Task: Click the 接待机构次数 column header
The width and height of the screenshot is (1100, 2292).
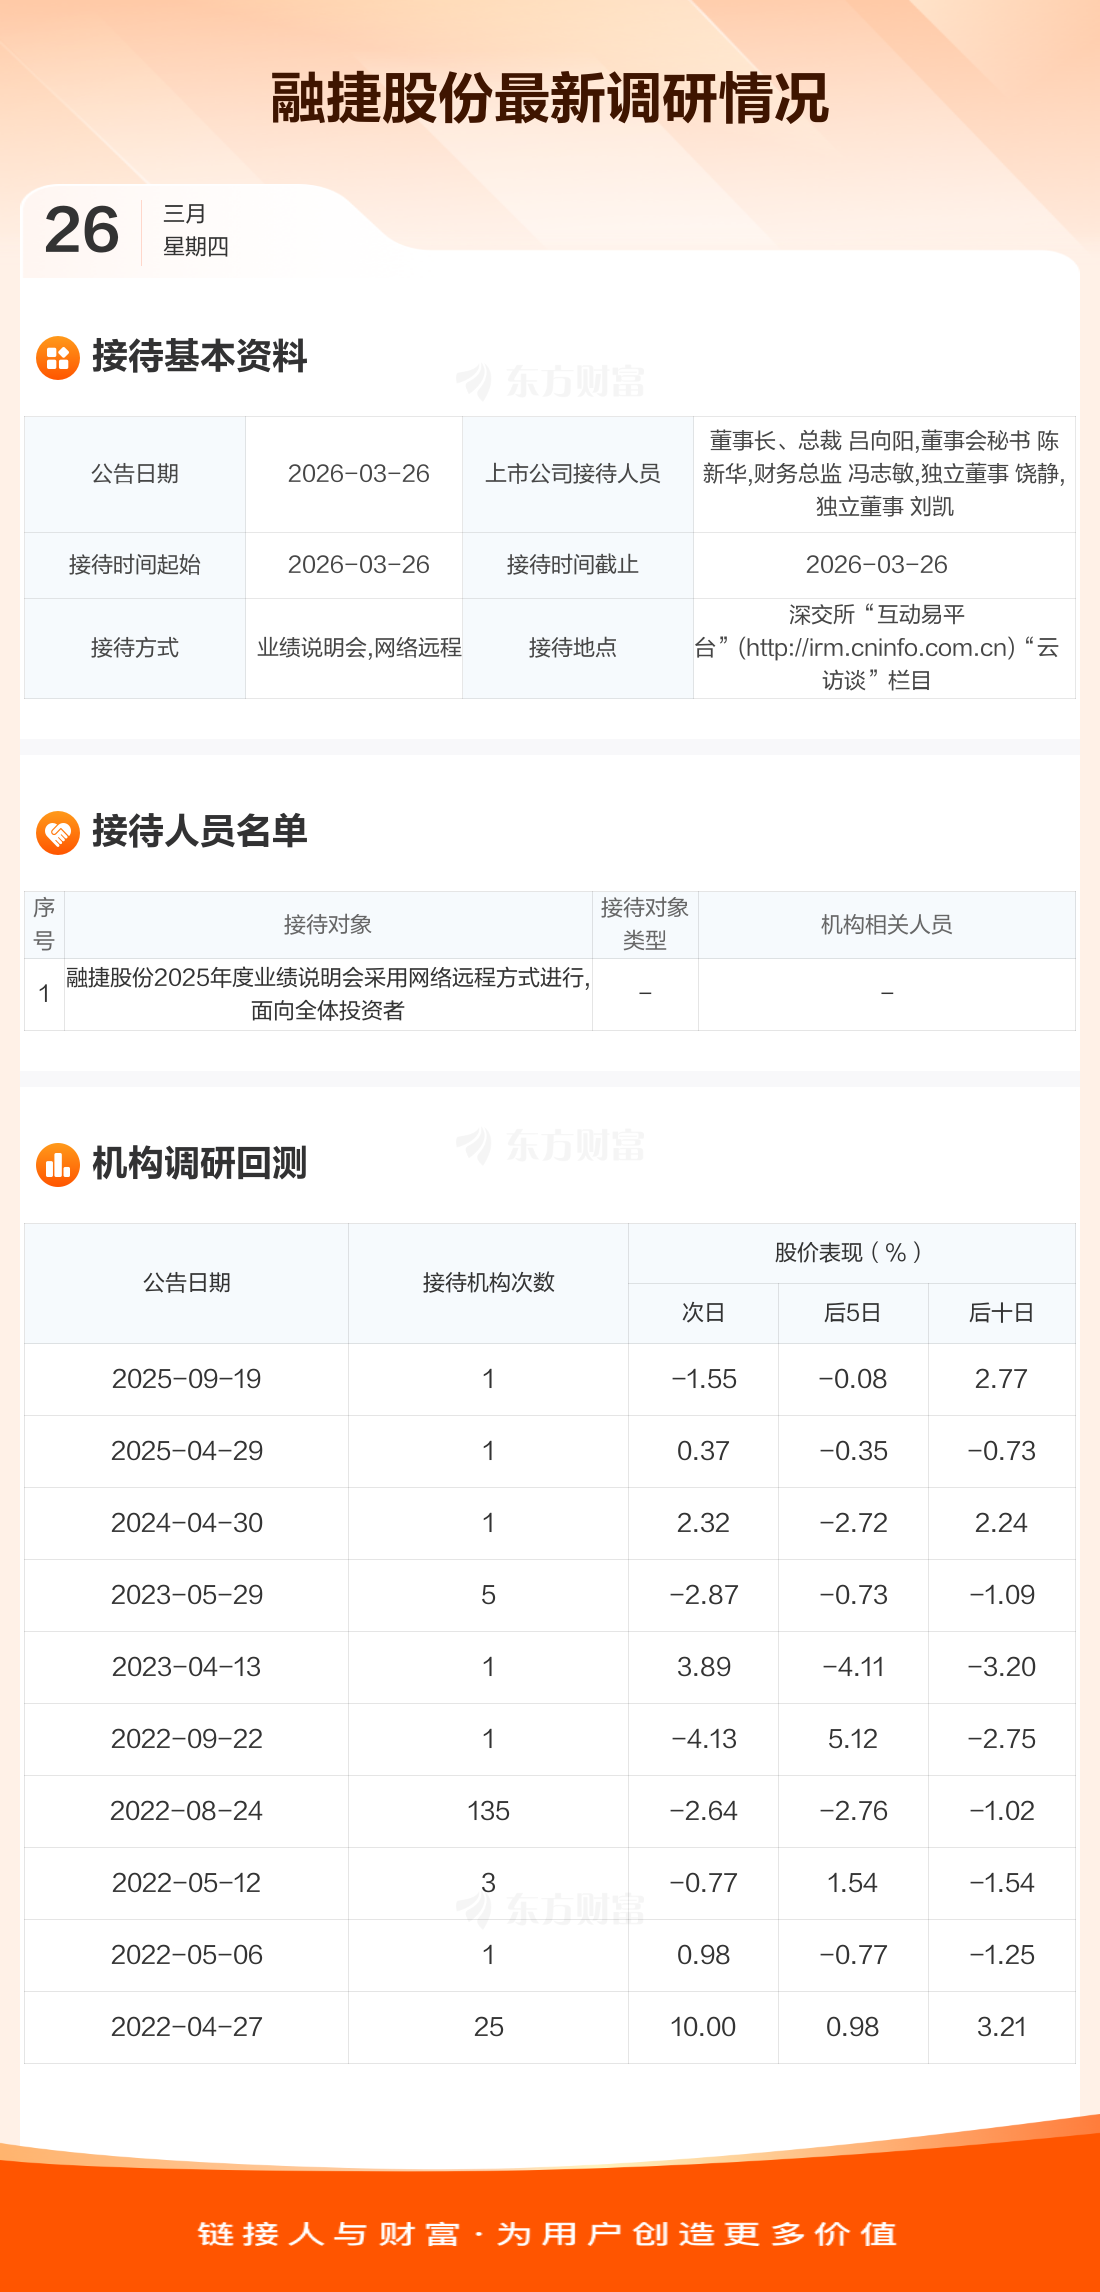Action: [488, 1283]
